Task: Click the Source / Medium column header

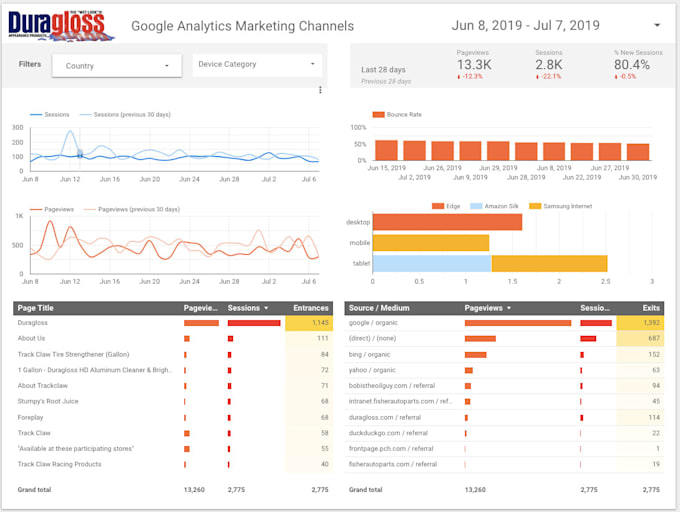Action: (379, 308)
